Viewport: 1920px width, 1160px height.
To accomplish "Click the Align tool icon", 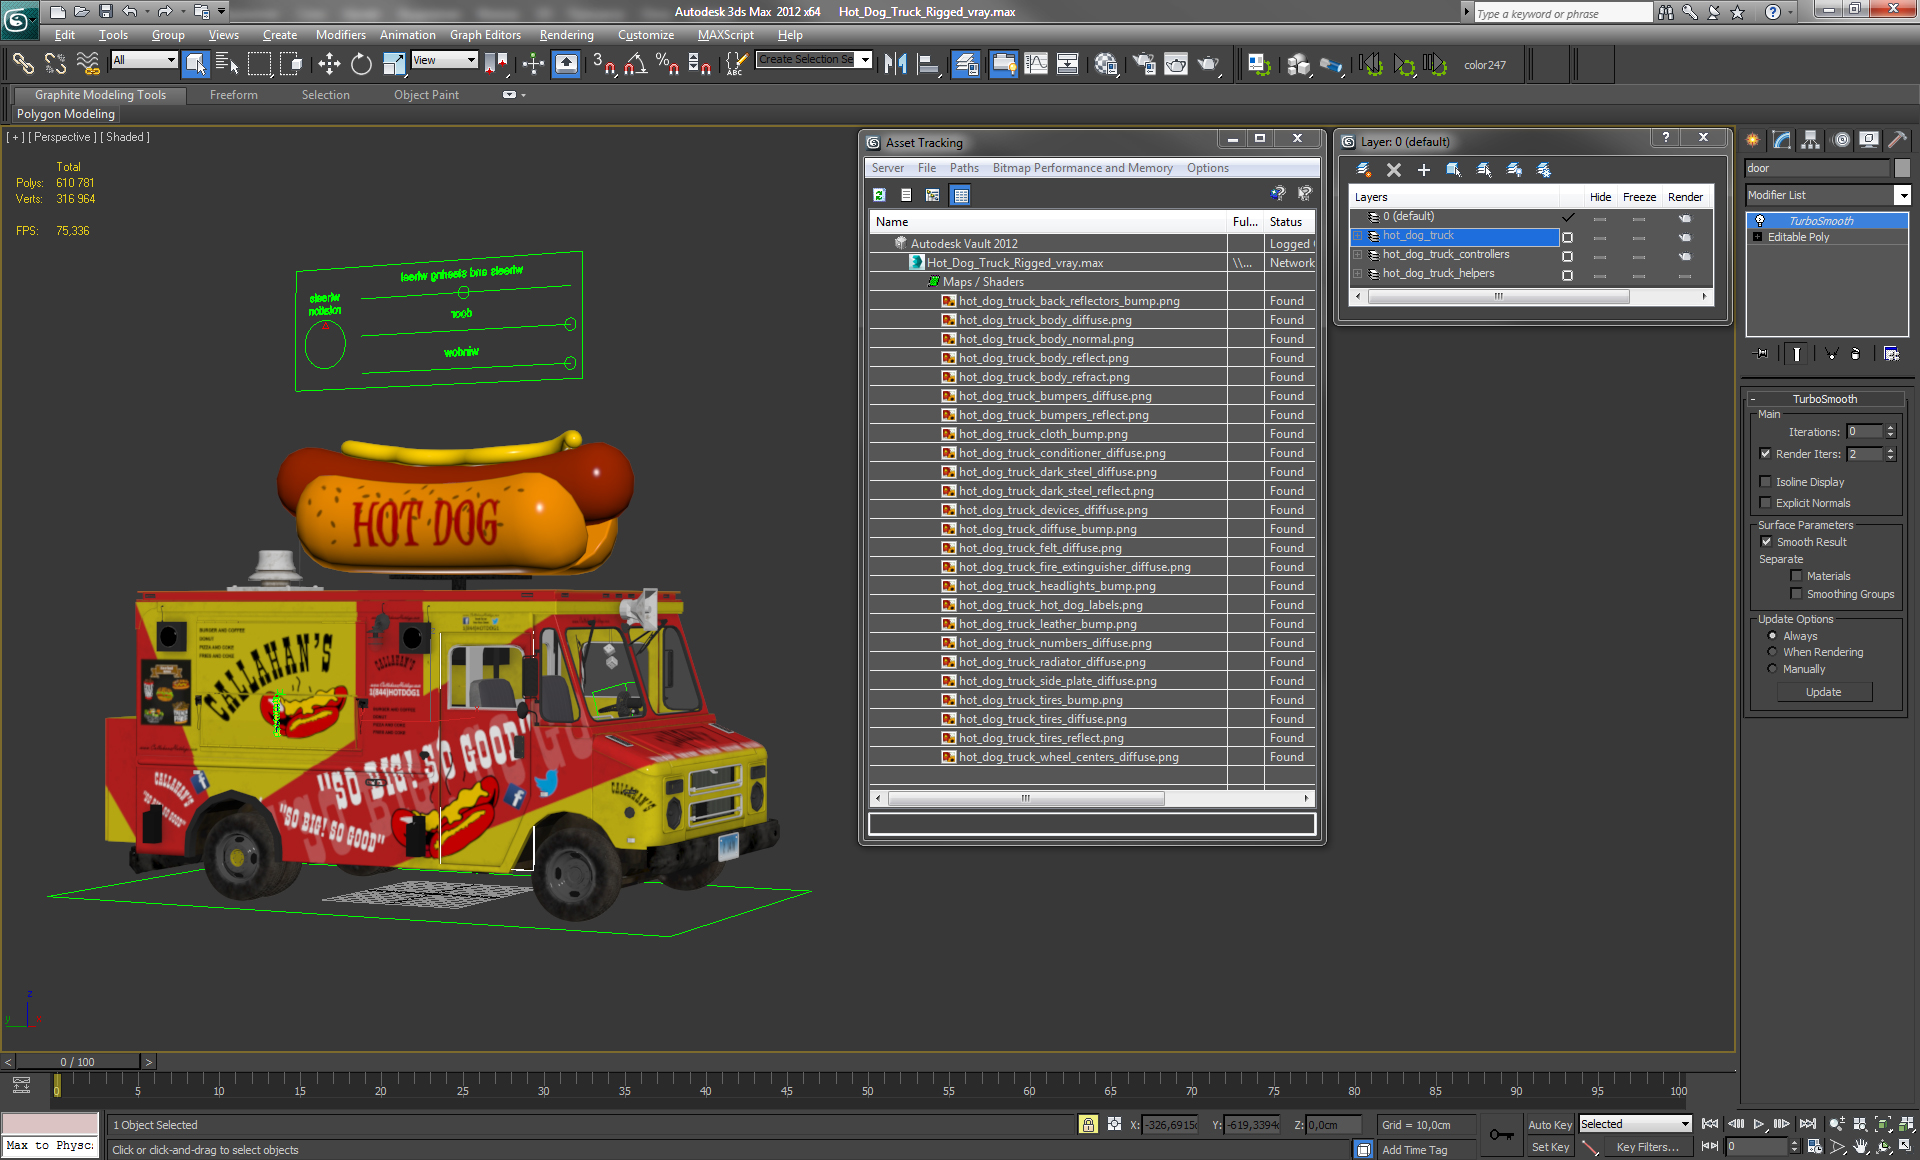I will pos(927,64).
